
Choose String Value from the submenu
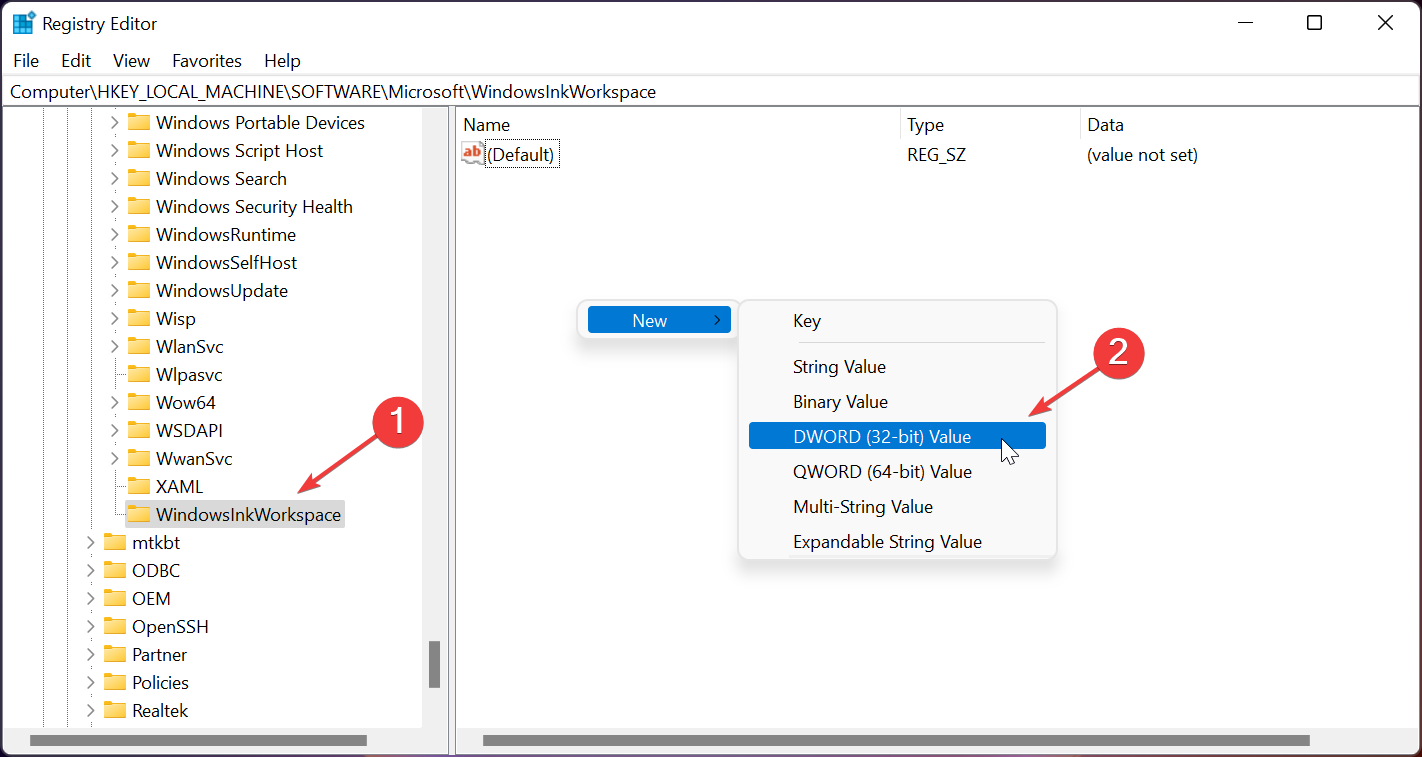897,367
